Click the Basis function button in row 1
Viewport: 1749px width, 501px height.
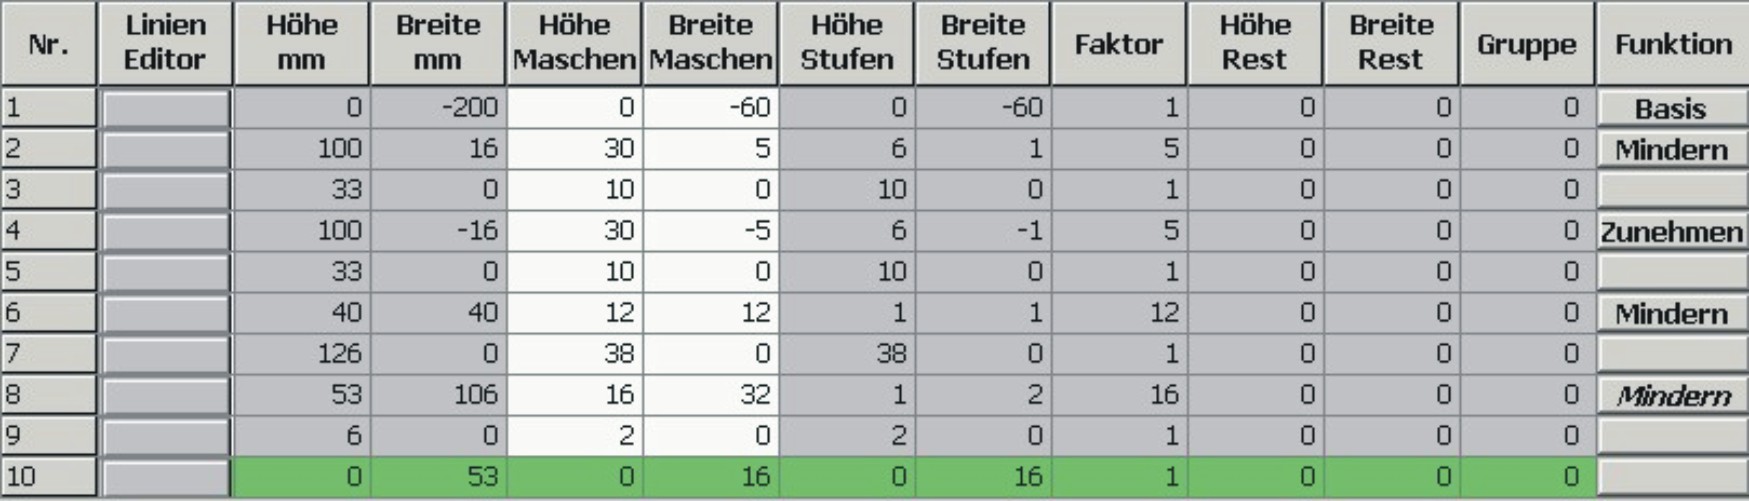click(1671, 108)
